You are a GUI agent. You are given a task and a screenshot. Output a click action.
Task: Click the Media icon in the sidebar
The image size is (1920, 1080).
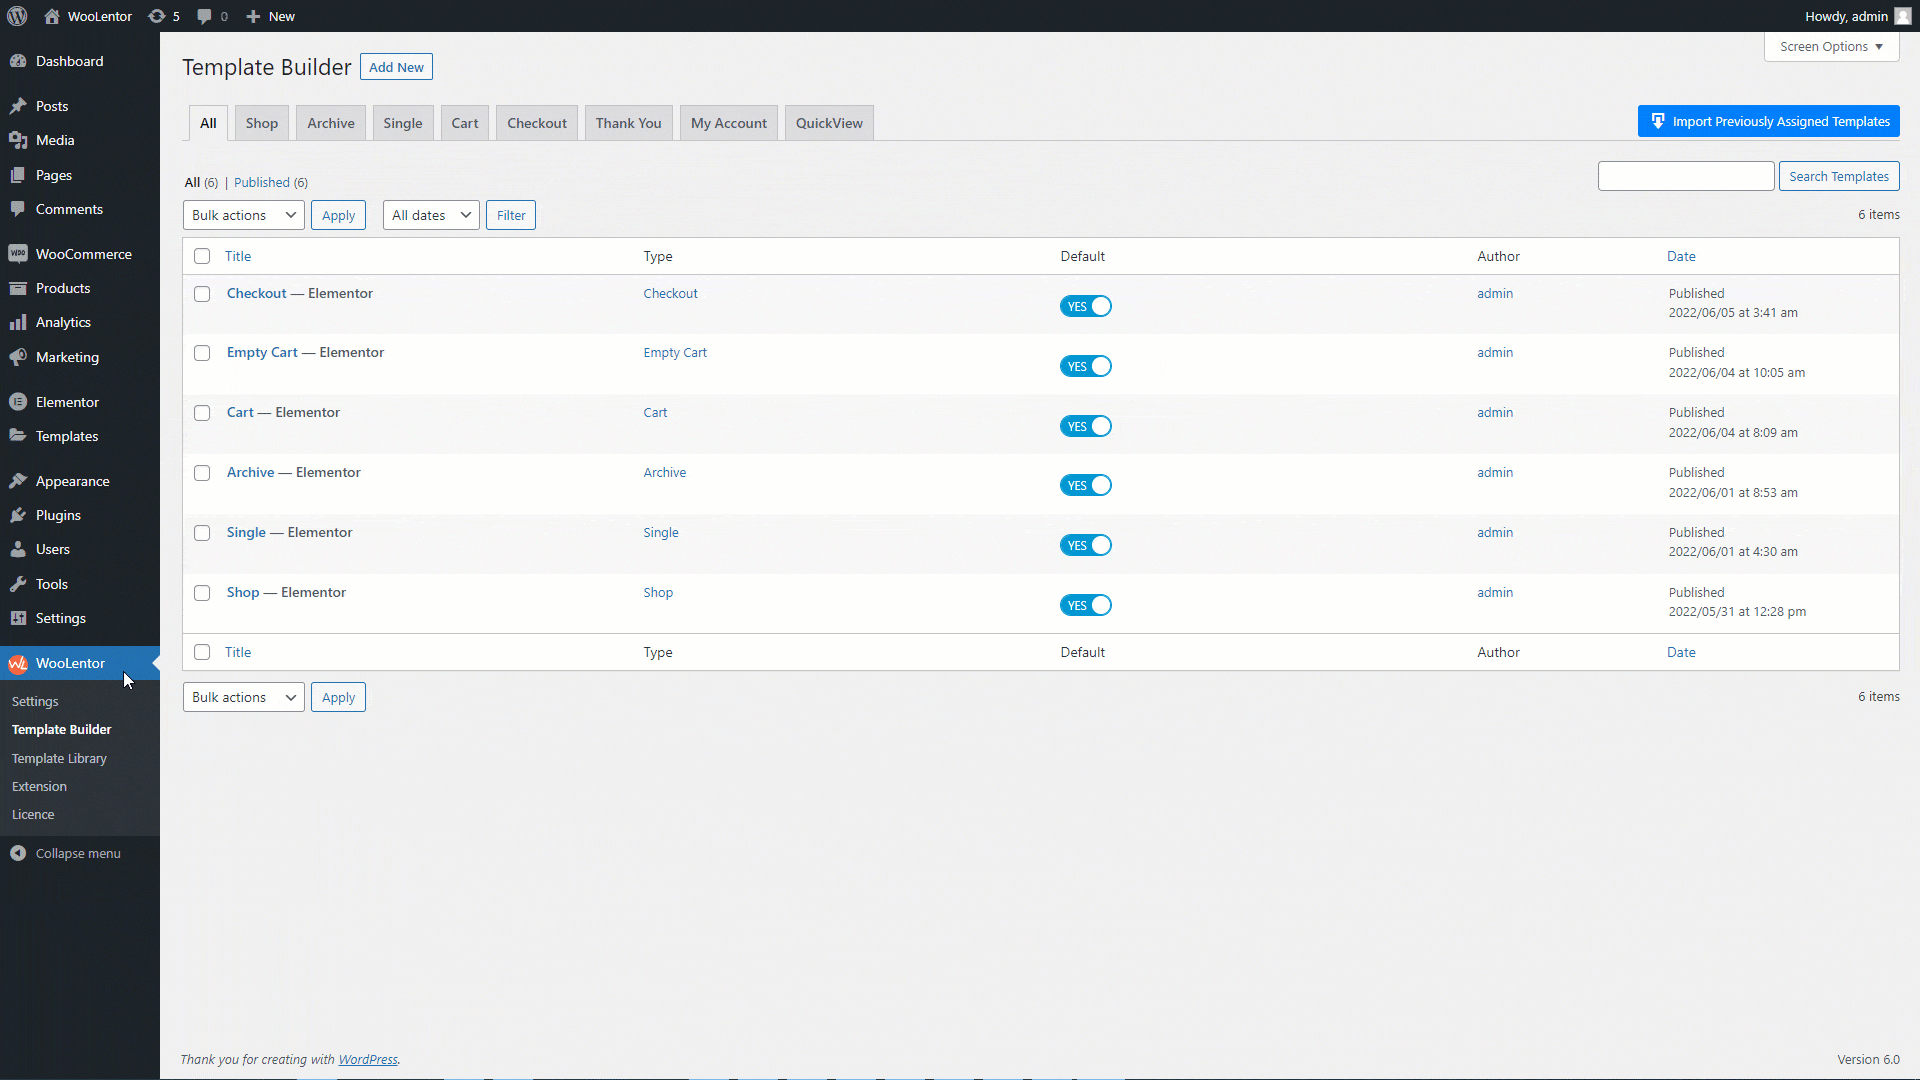pos(18,140)
